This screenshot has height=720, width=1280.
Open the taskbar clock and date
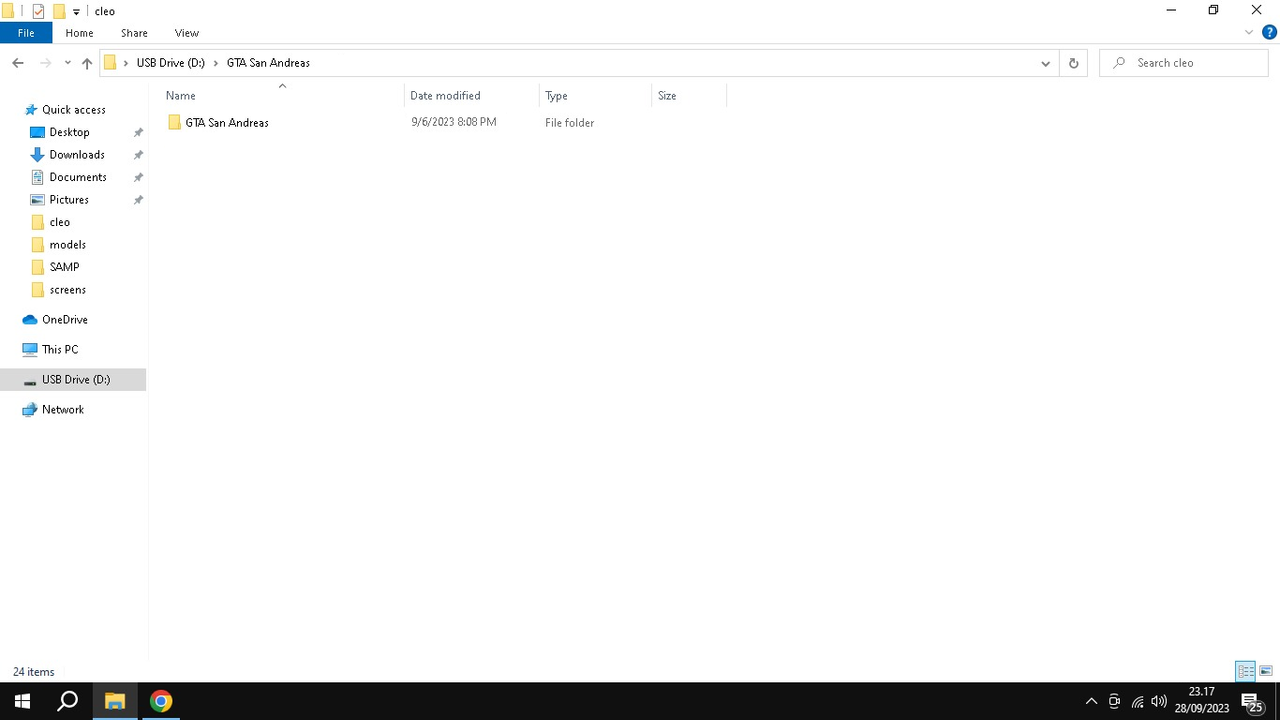click(x=1202, y=700)
